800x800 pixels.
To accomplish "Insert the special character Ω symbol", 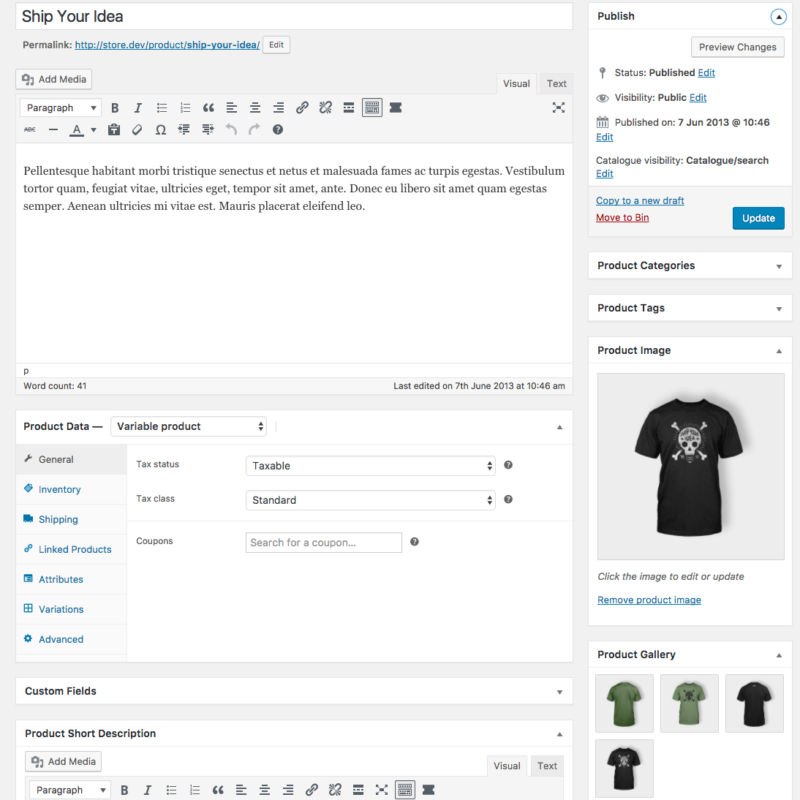I will pos(161,128).
